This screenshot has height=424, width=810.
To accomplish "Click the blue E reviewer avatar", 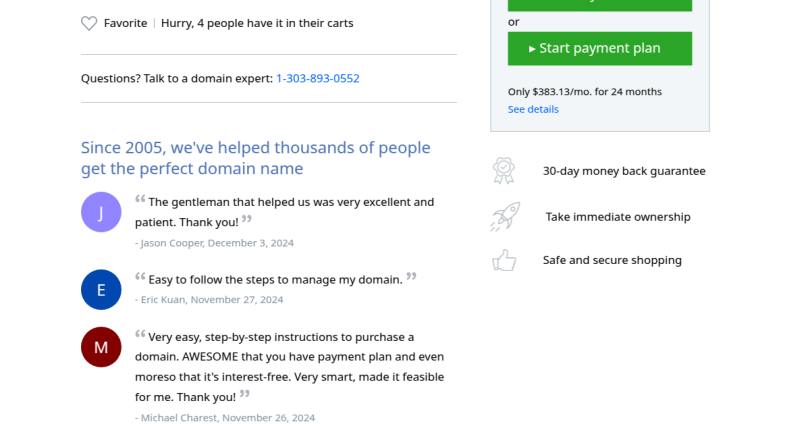I will [x=101, y=290].
